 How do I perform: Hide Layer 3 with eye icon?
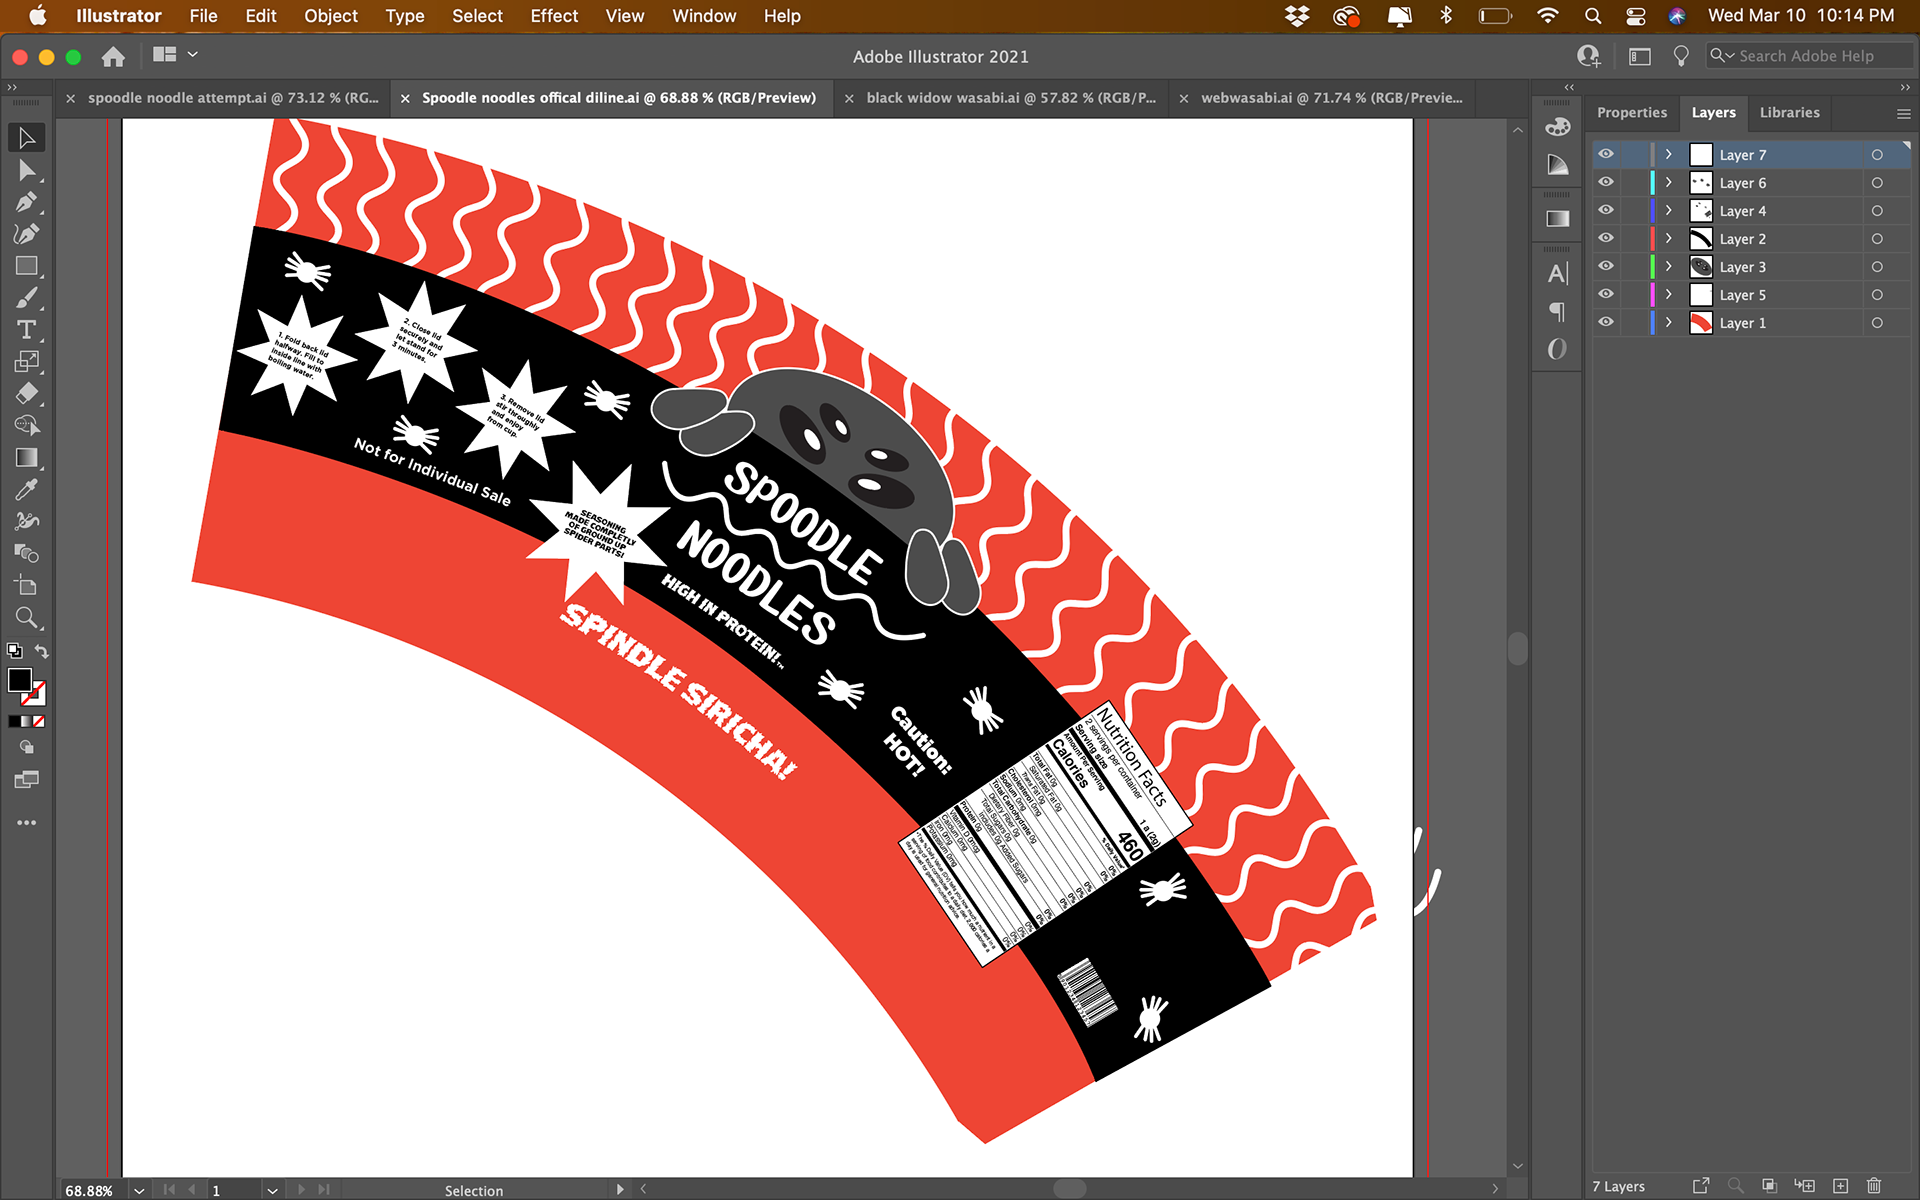1606,267
